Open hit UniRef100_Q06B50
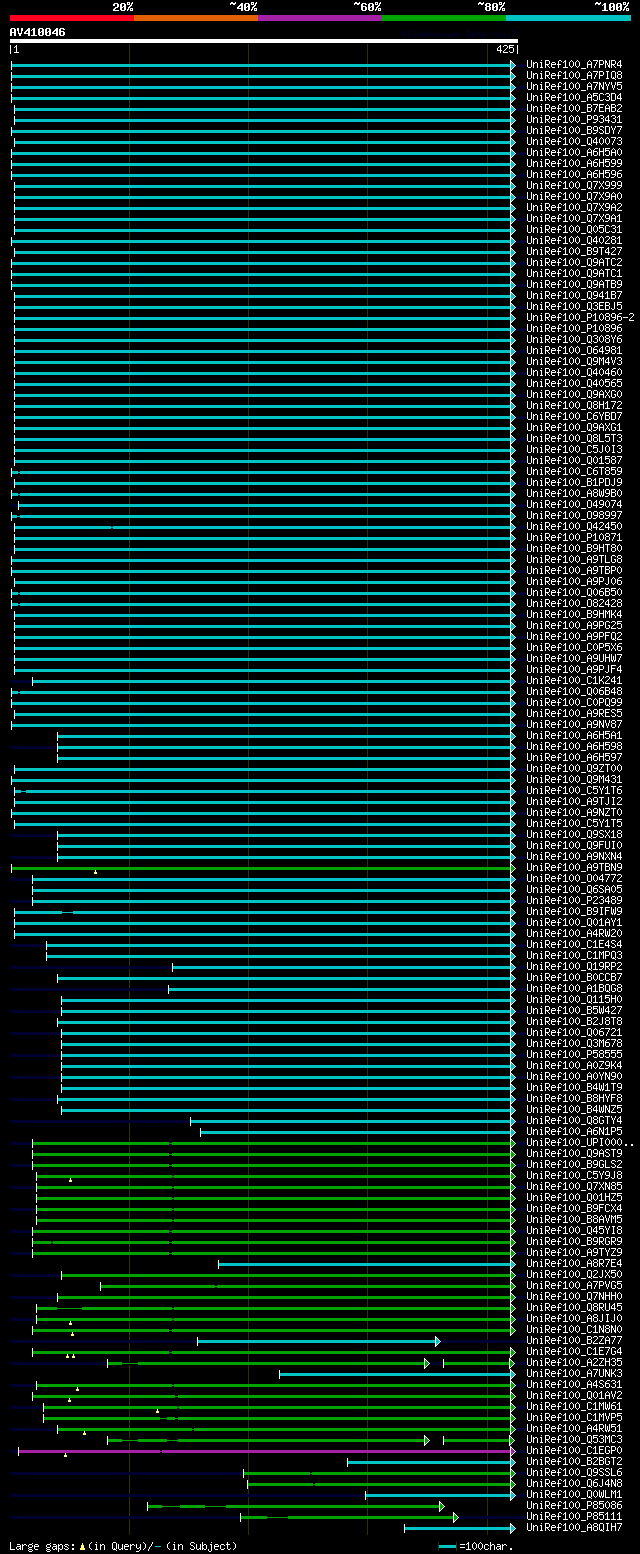 click(574, 593)
